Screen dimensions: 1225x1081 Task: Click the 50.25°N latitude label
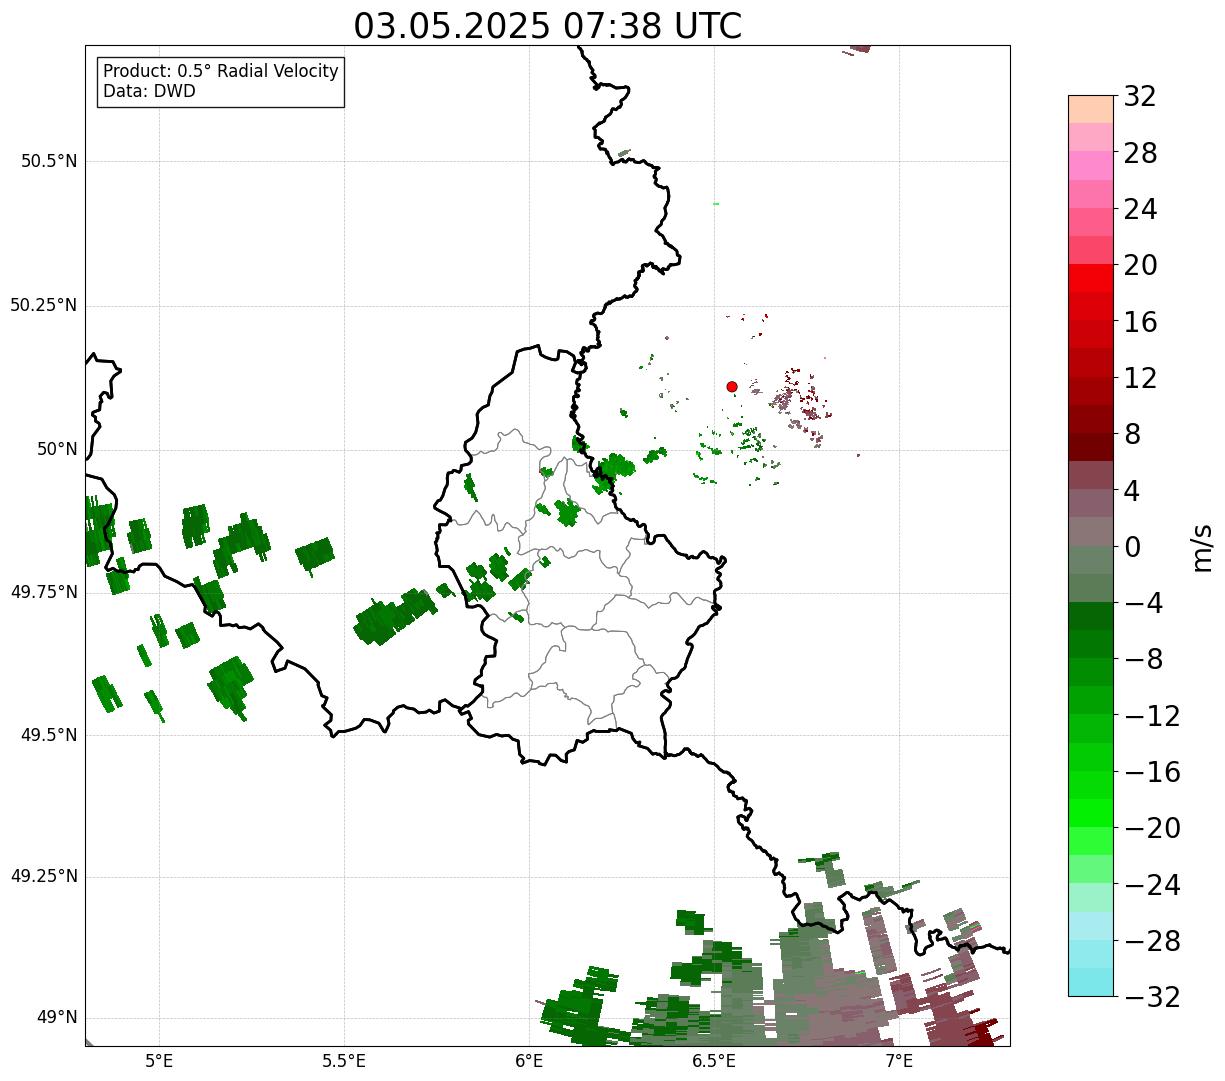coord(44,305)
